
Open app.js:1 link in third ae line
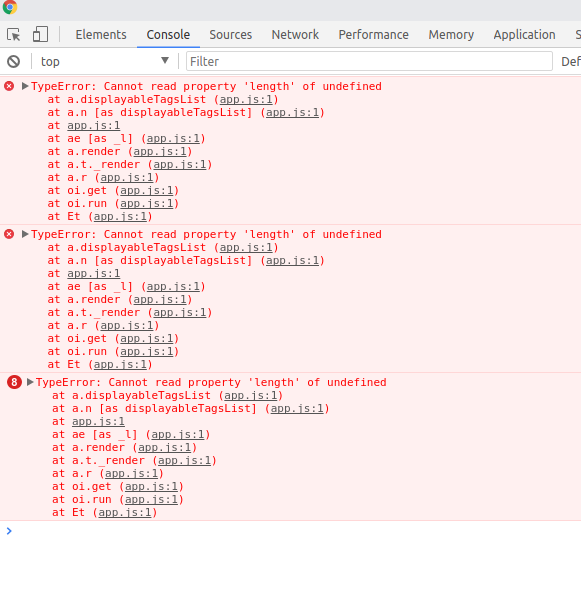[178, 434]
